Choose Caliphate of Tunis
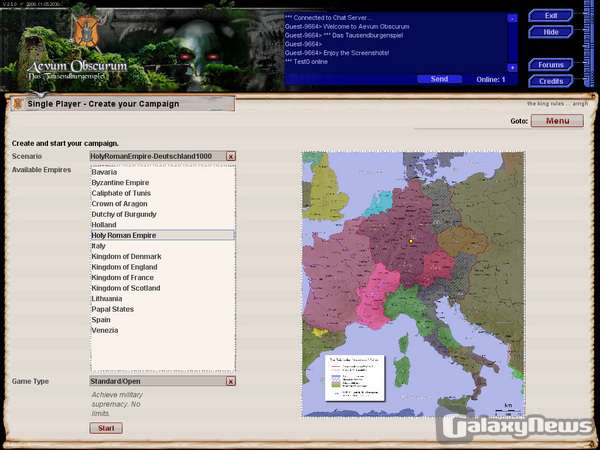This screenshot has width=600, height=450. pyautogui.click(x=163, y=193)
